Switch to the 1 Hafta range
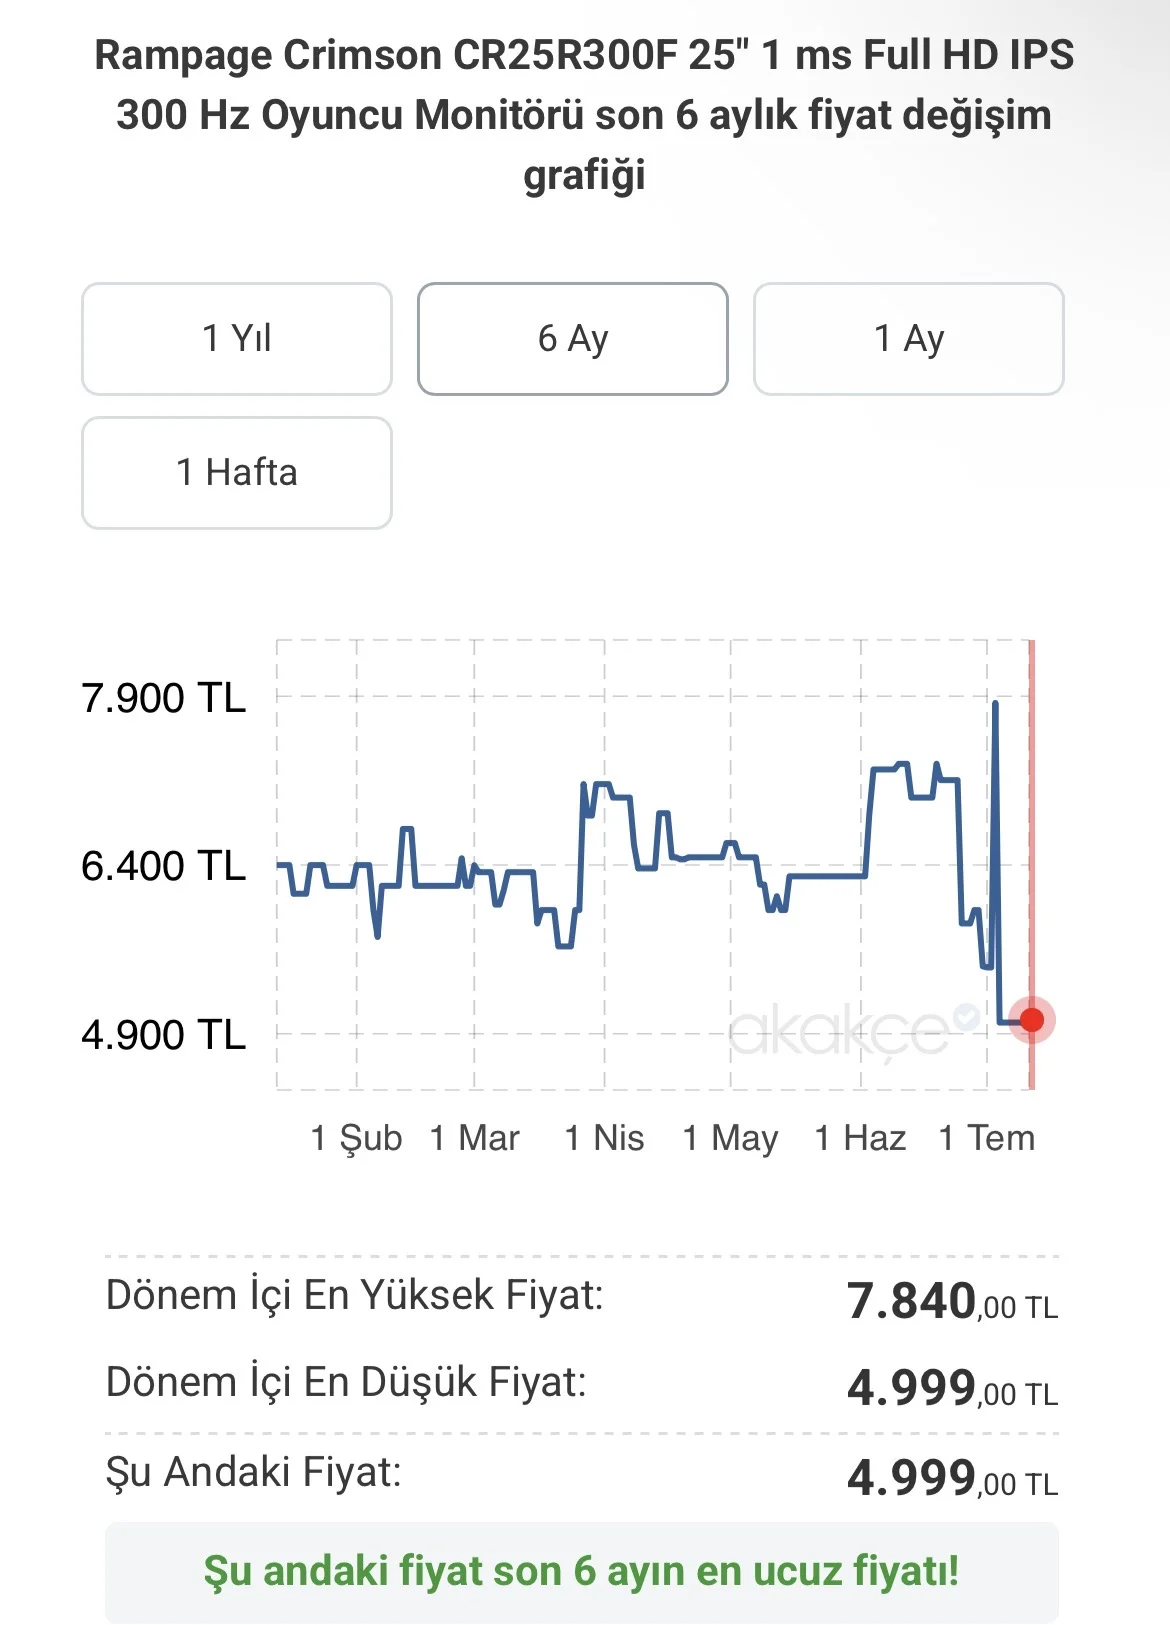1170x1625 pixels. 237,473
